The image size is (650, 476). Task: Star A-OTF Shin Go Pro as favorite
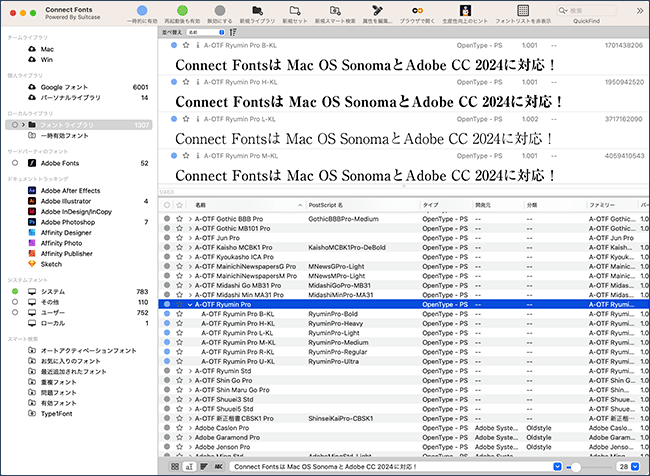pyautogui.click(x=179, y=380)
